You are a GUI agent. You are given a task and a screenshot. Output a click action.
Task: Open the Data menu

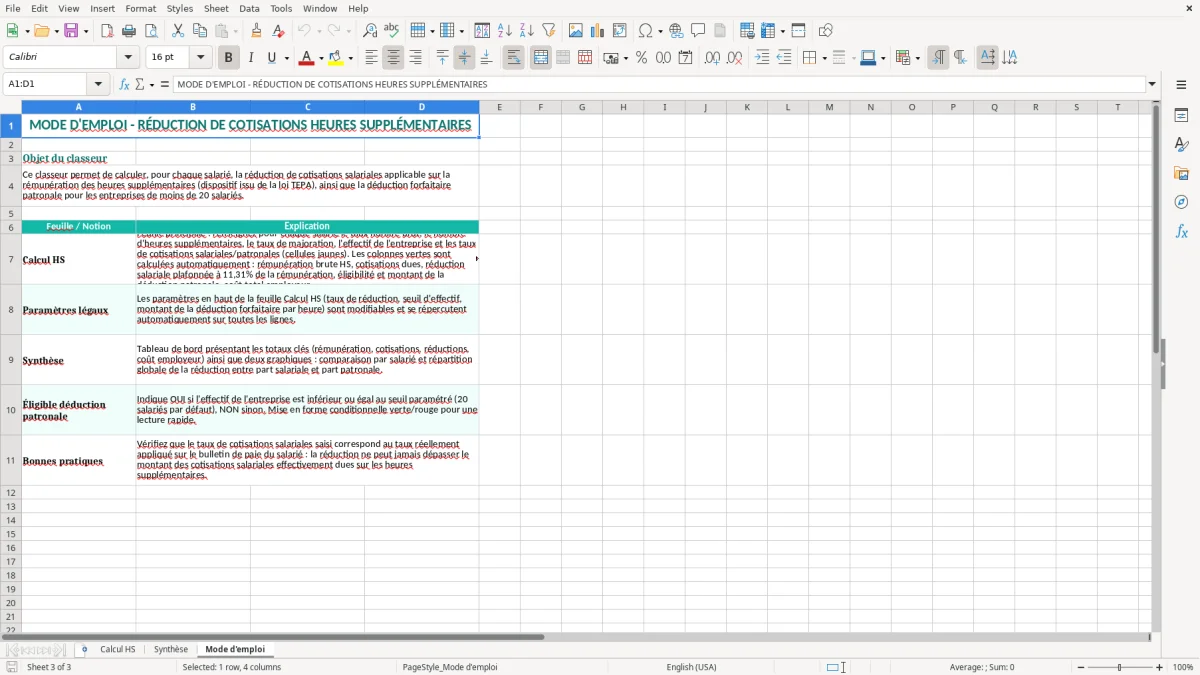click(x=249, y=8)
